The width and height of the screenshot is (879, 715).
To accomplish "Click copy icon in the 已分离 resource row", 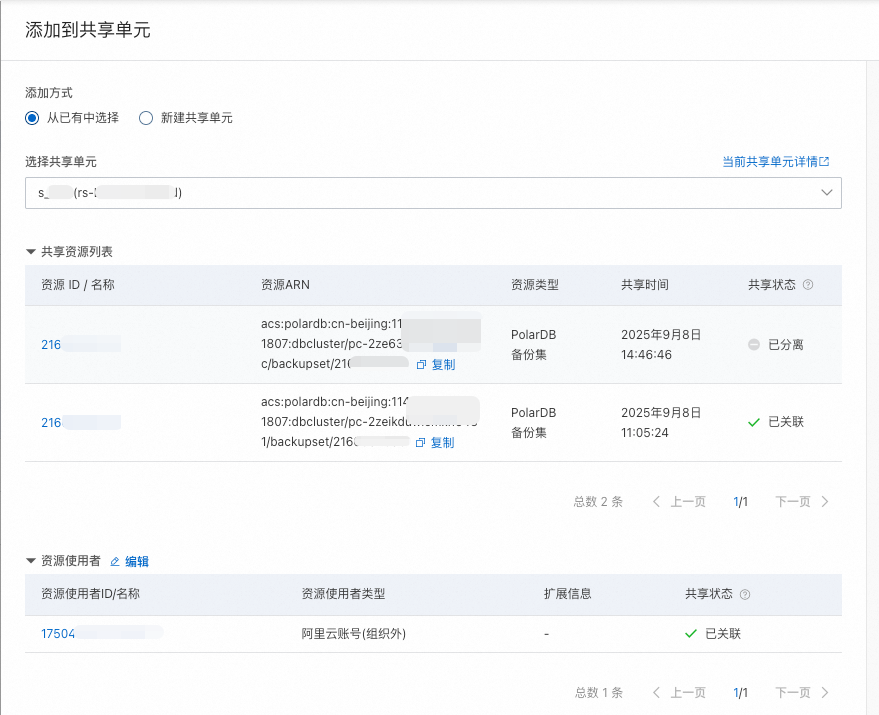I will (422, 365).
